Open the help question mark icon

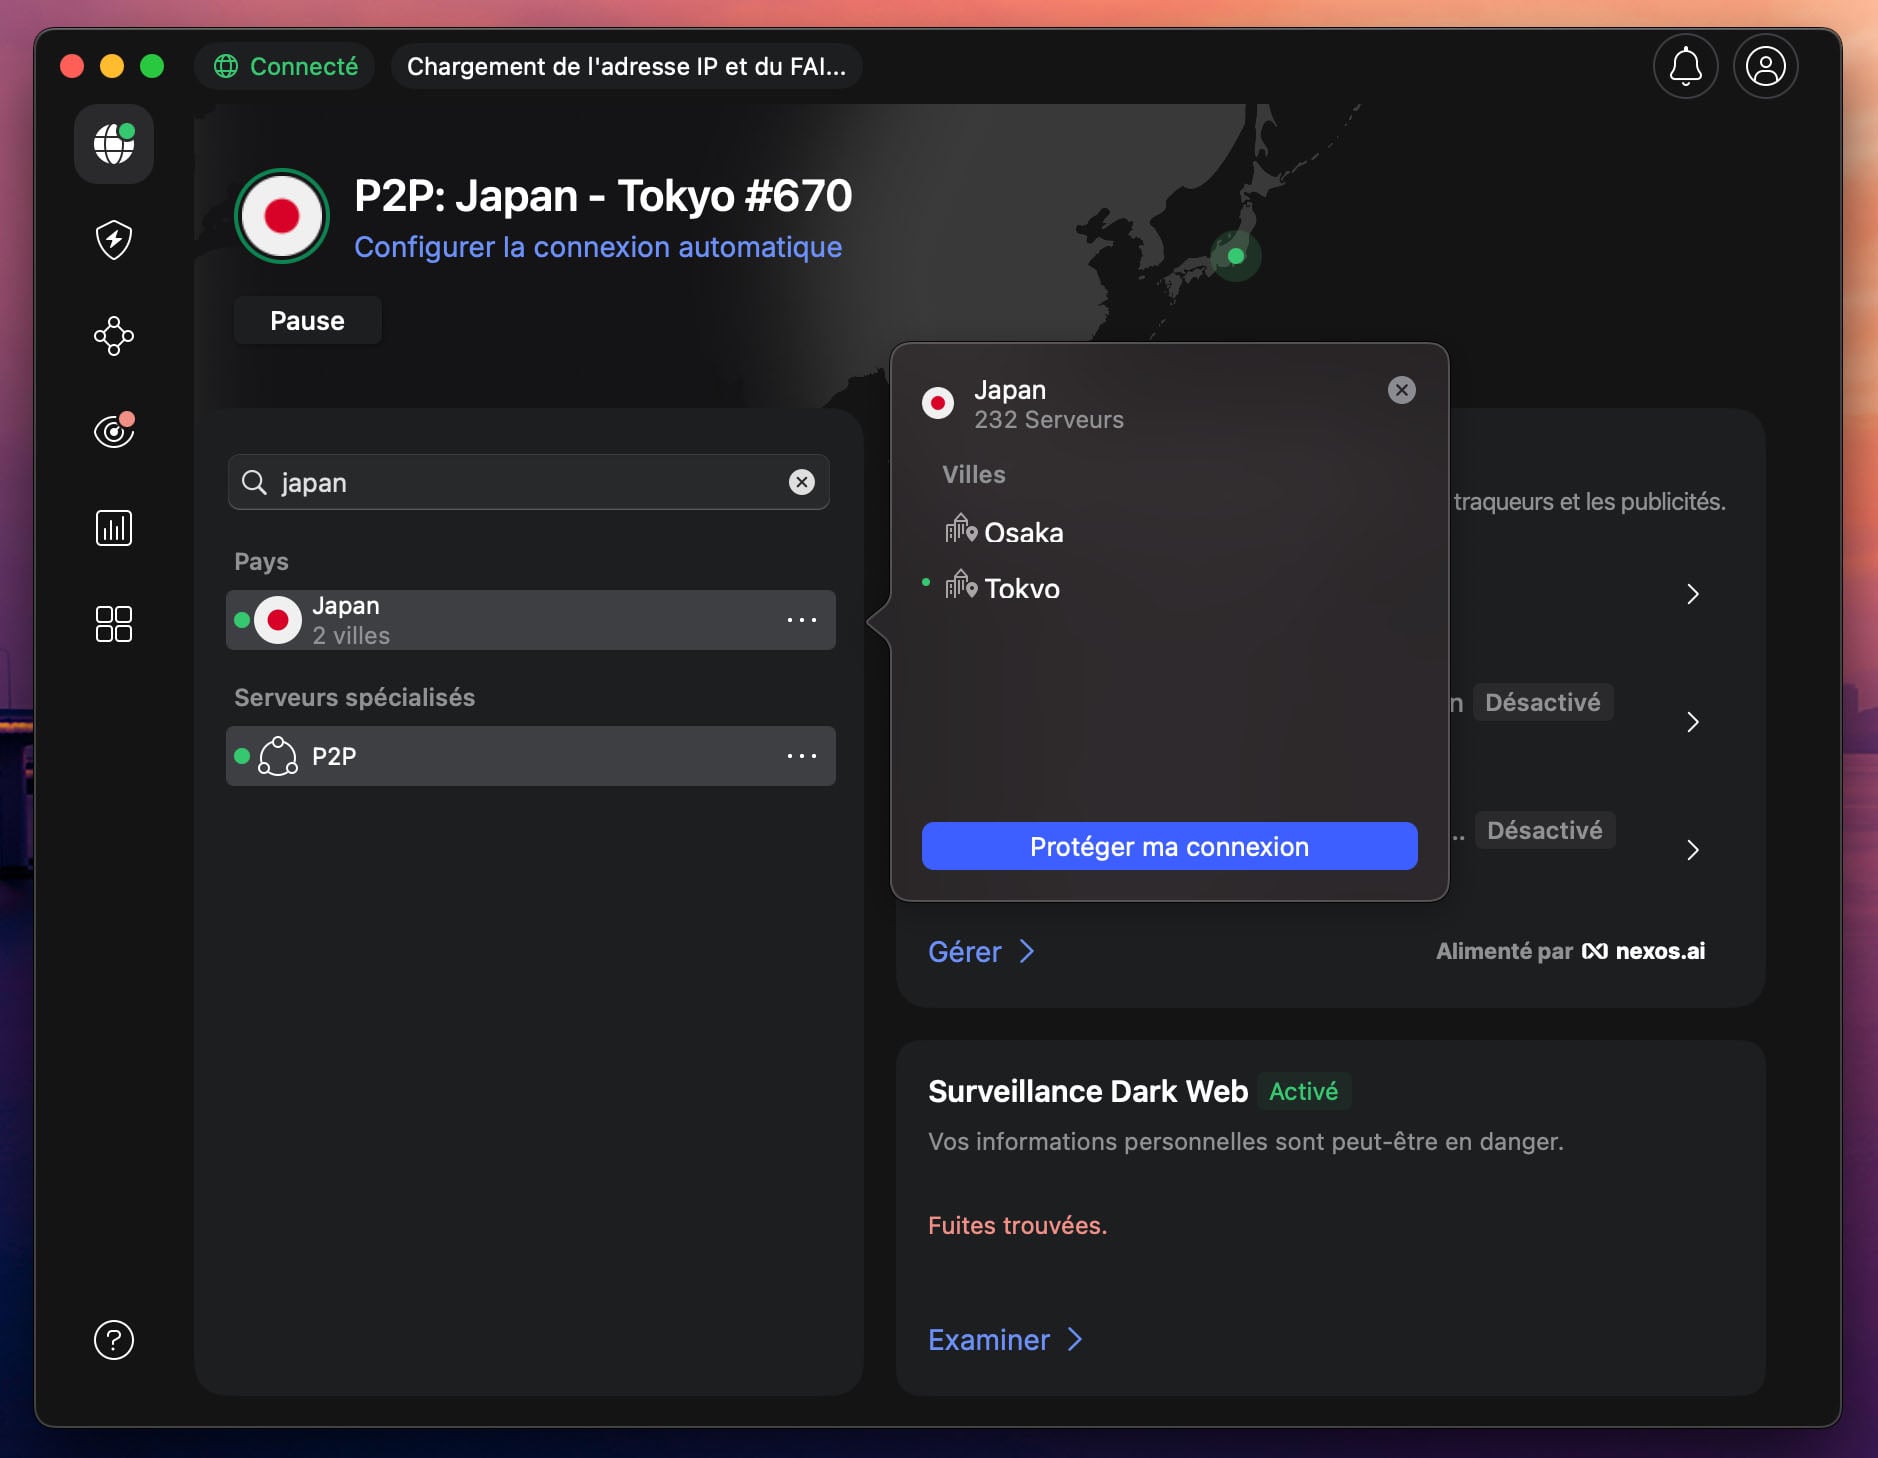point(113,1340)
